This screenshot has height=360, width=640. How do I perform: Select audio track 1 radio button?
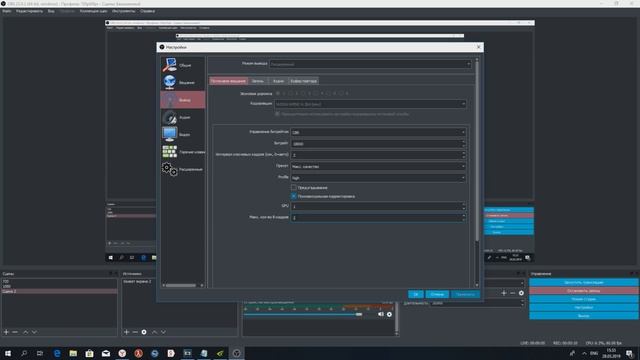tap(278, 93)
